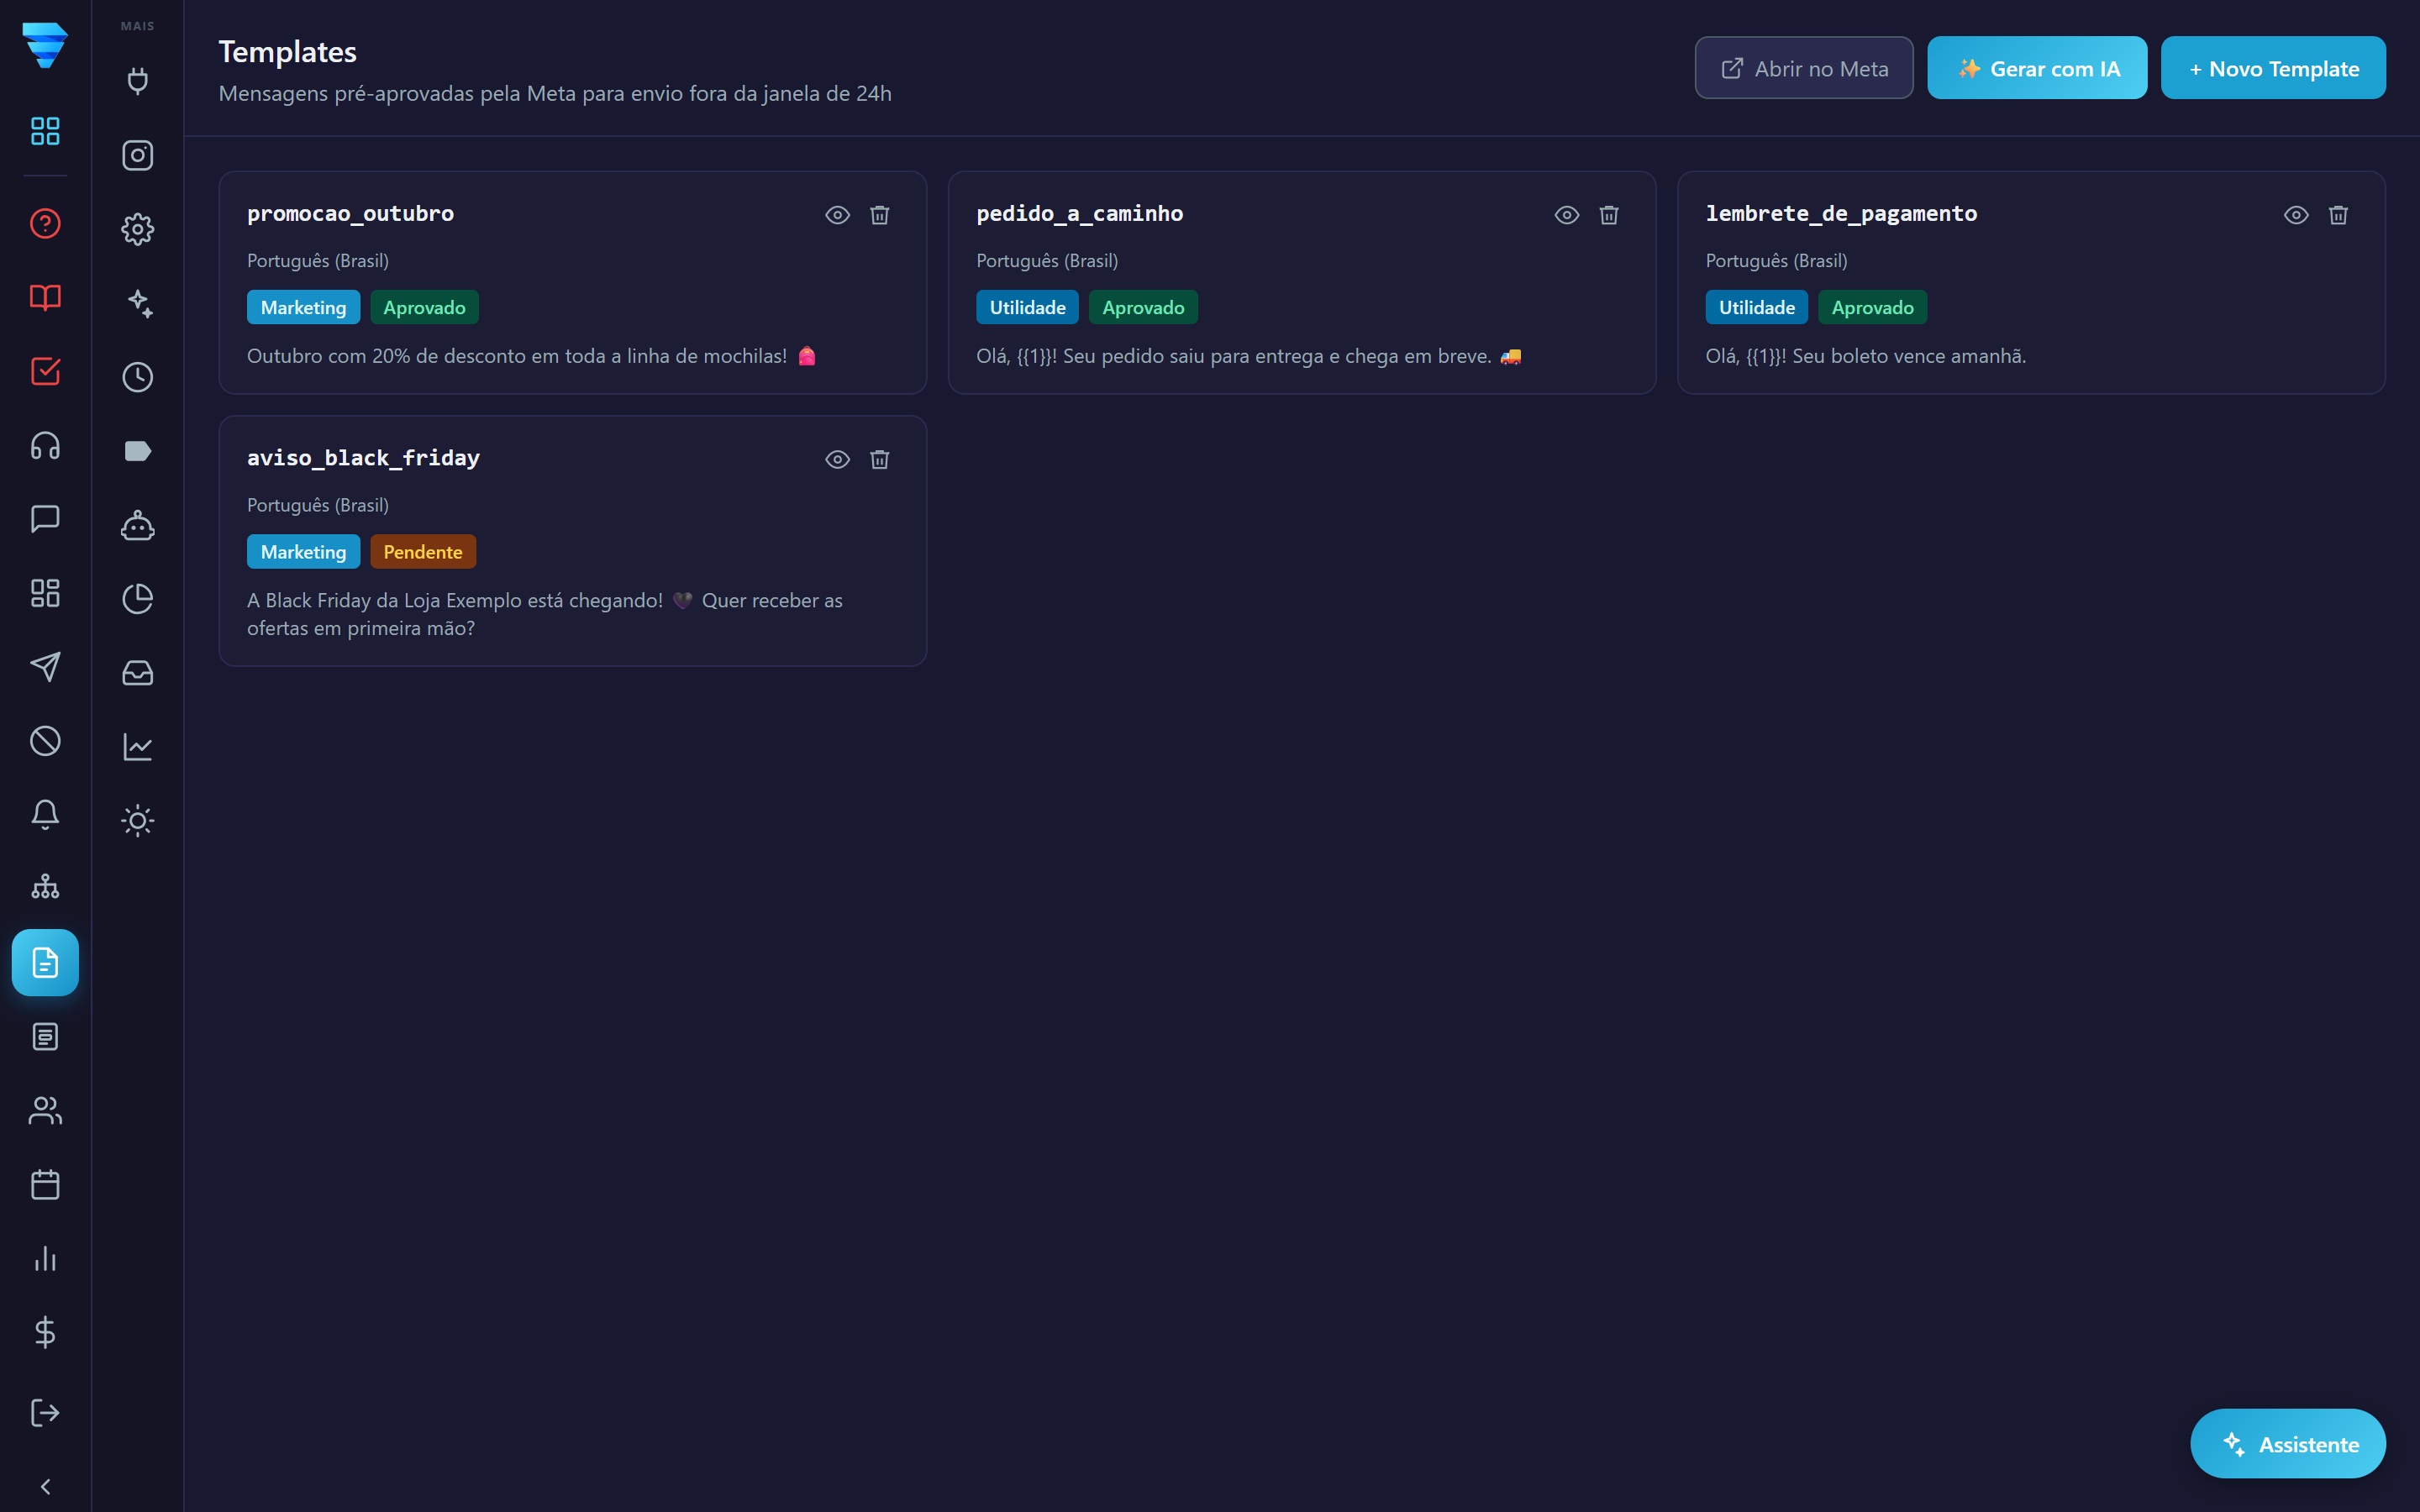The height and width of the screenshot is (1512, 2420).
Task: Open the settings gear icon
Action: [x=138, y=229]
